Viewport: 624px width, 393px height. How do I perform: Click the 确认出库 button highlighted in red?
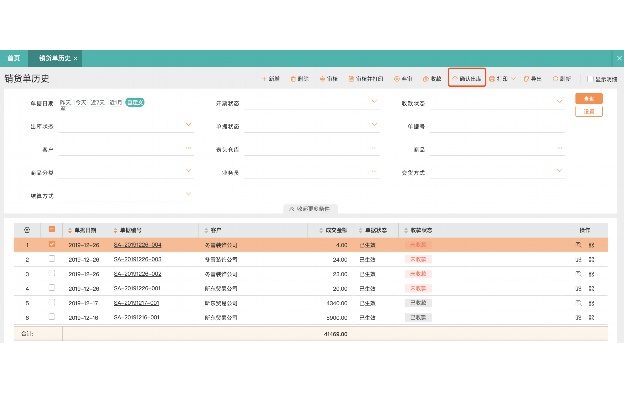pos(467,78)
